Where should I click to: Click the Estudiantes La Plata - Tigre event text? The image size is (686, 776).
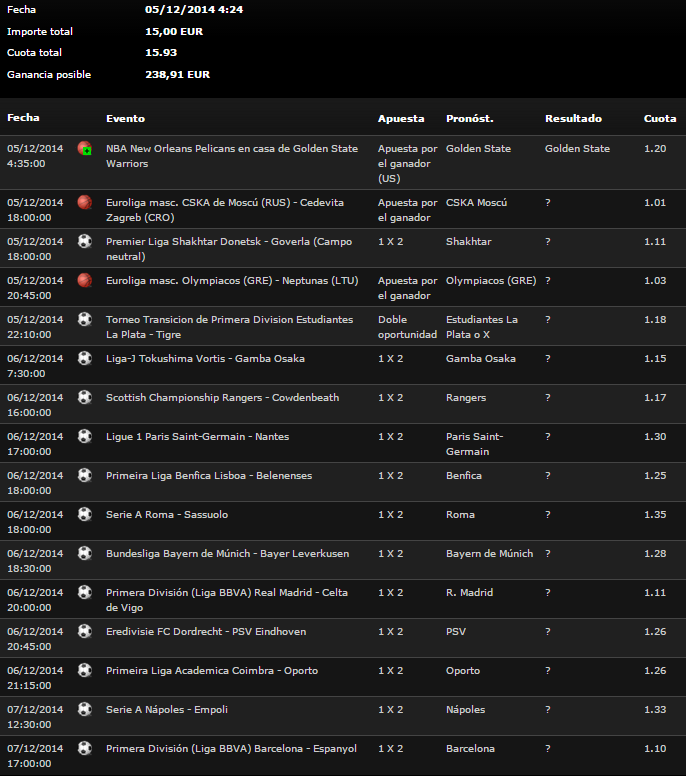[x=229, y=327]
